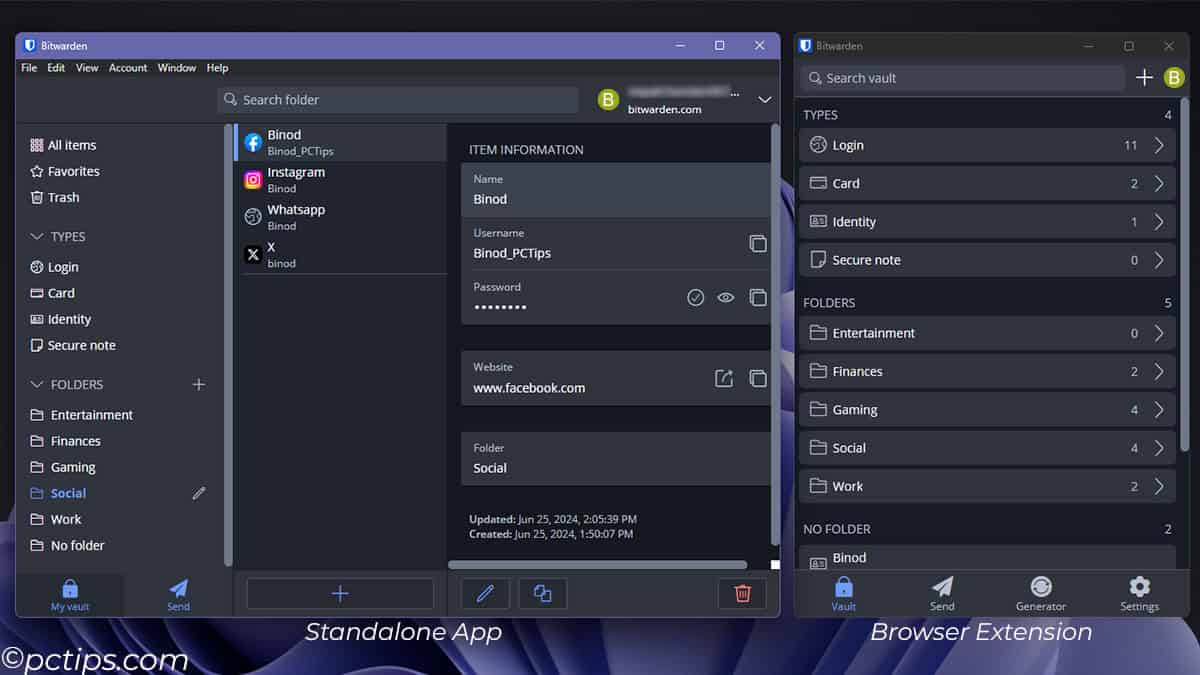Open the Account menu in the menu bar

pos(127,68)
